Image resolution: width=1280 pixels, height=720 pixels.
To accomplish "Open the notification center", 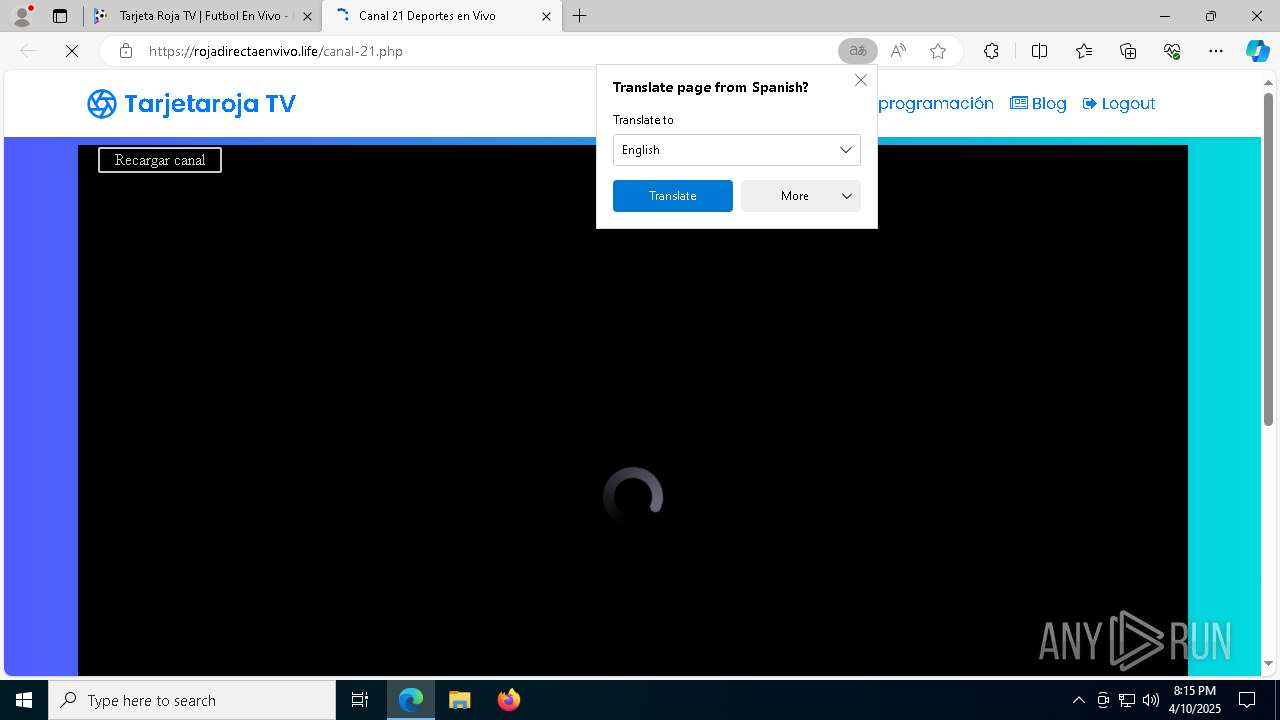I will (1247, 700).
